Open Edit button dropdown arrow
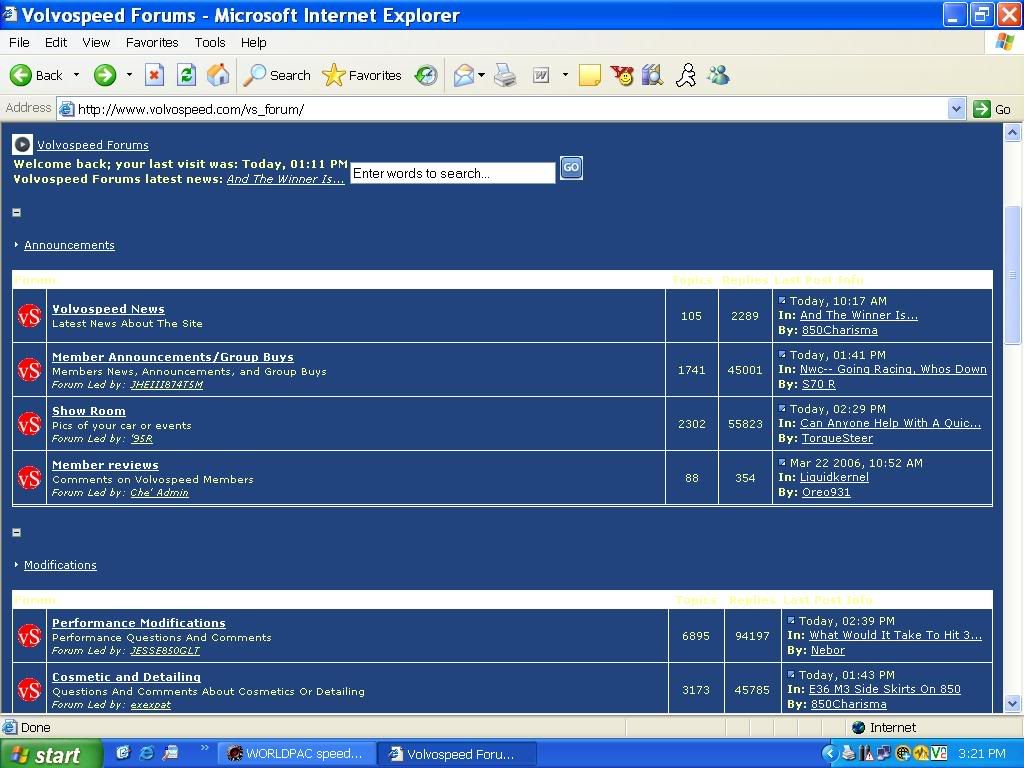Viewport: 1024px width, 768px height. point(565,75)
